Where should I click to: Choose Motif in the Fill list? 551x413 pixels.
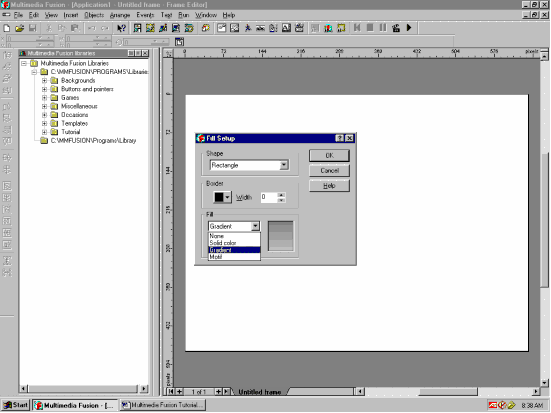(x=234, y=257)
